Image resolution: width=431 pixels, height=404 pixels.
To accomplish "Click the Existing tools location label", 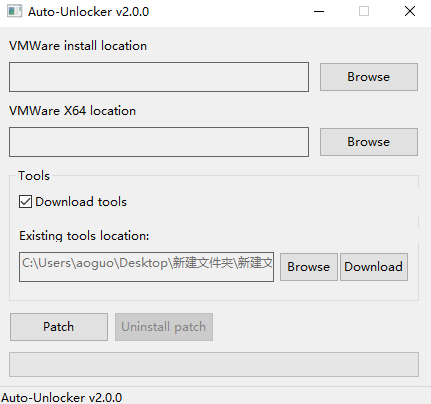I will pyautogui.click(x=84, y=236).
